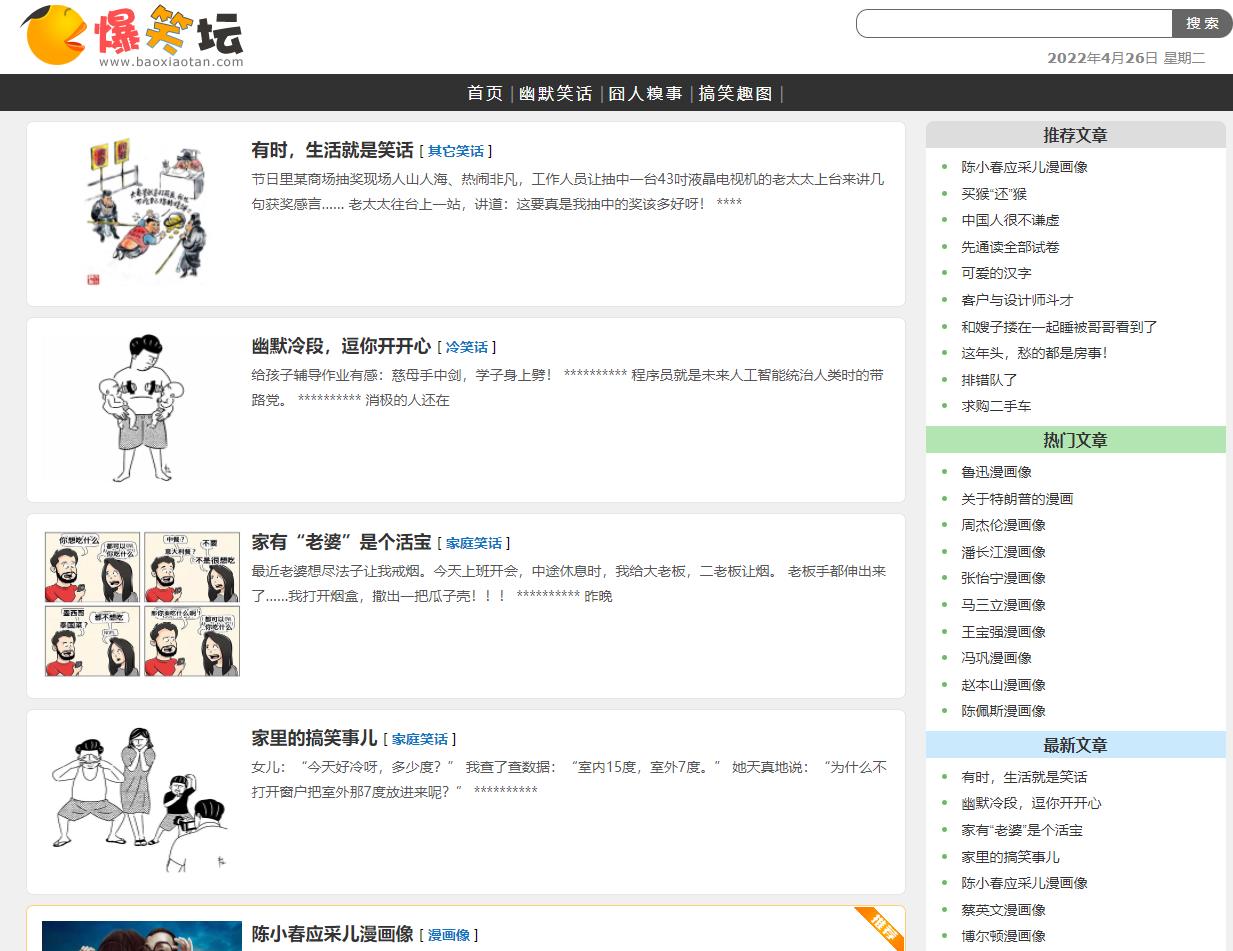
Task: Open article title 陈小春应采儿漫画像 in main list
Action: click(332, 934)
